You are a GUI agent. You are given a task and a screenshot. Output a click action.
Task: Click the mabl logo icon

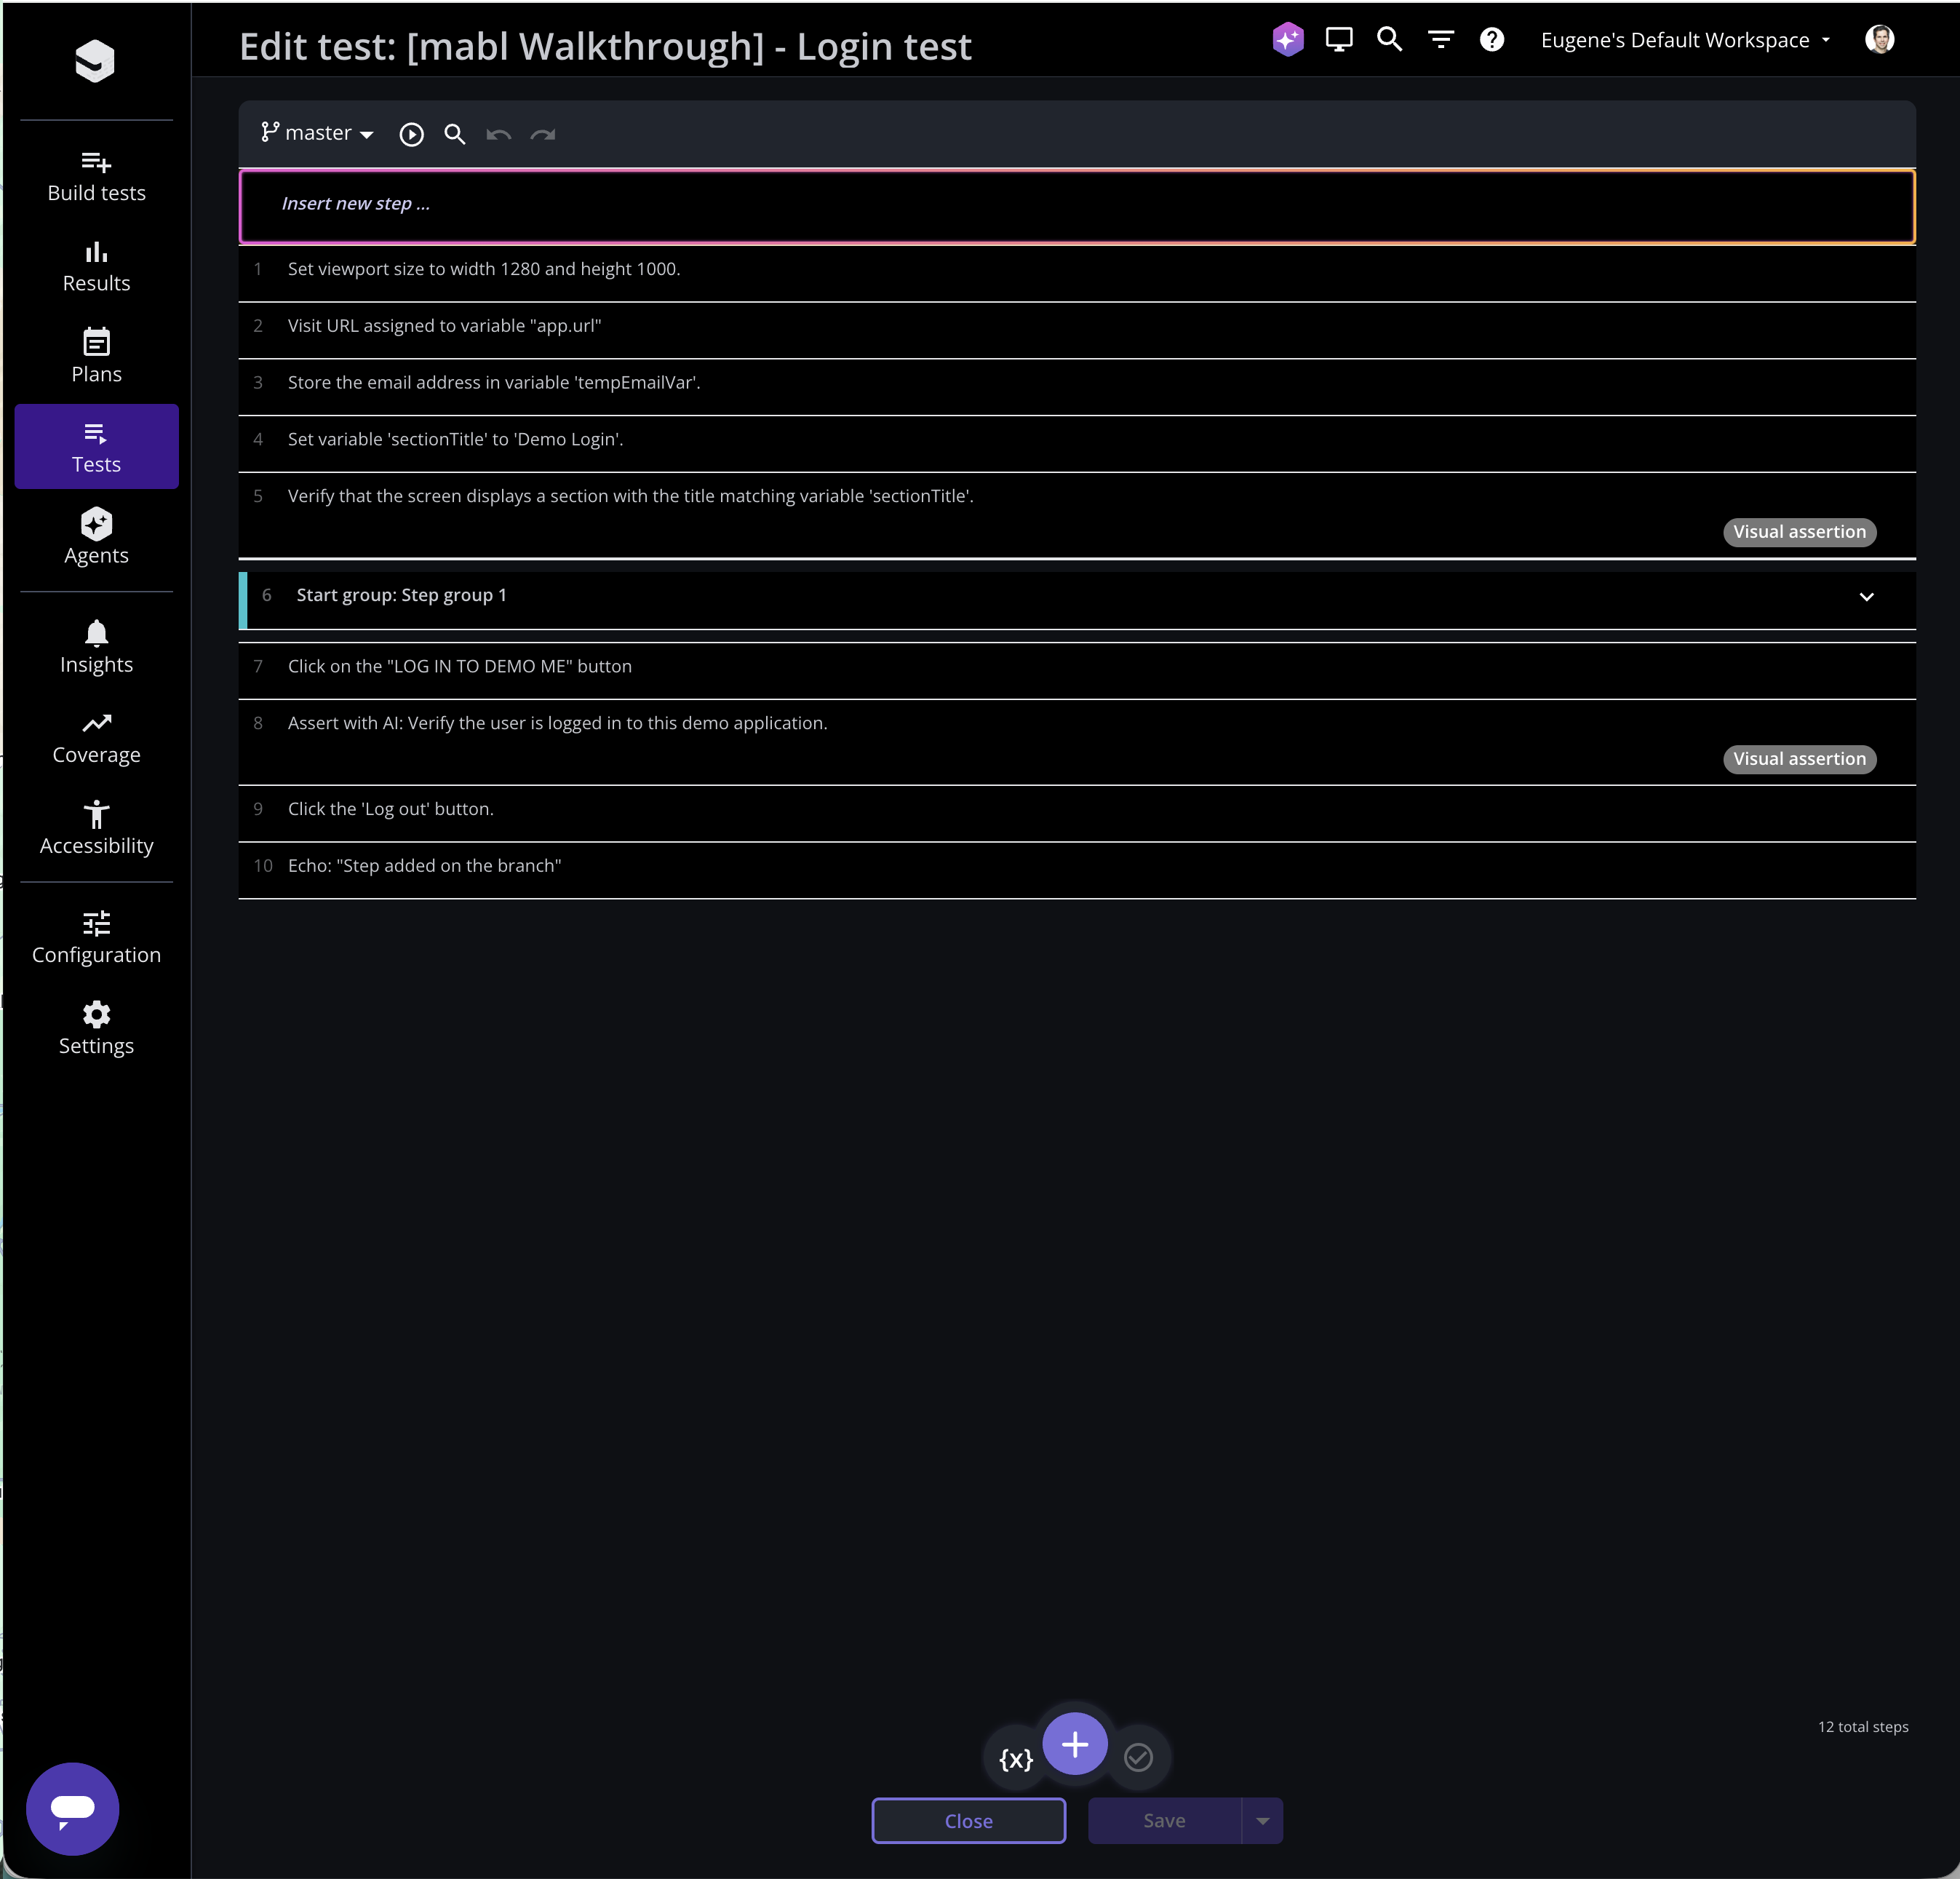(x=95, y=61)
